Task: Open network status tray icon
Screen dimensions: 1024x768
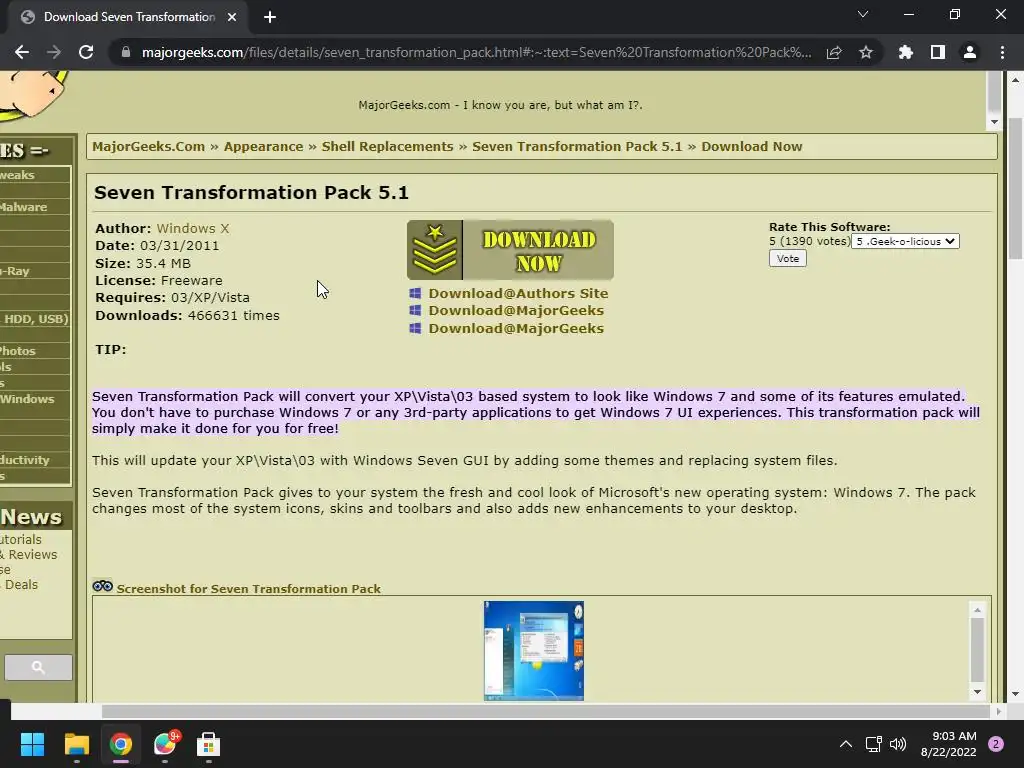Action: point(873,744)
